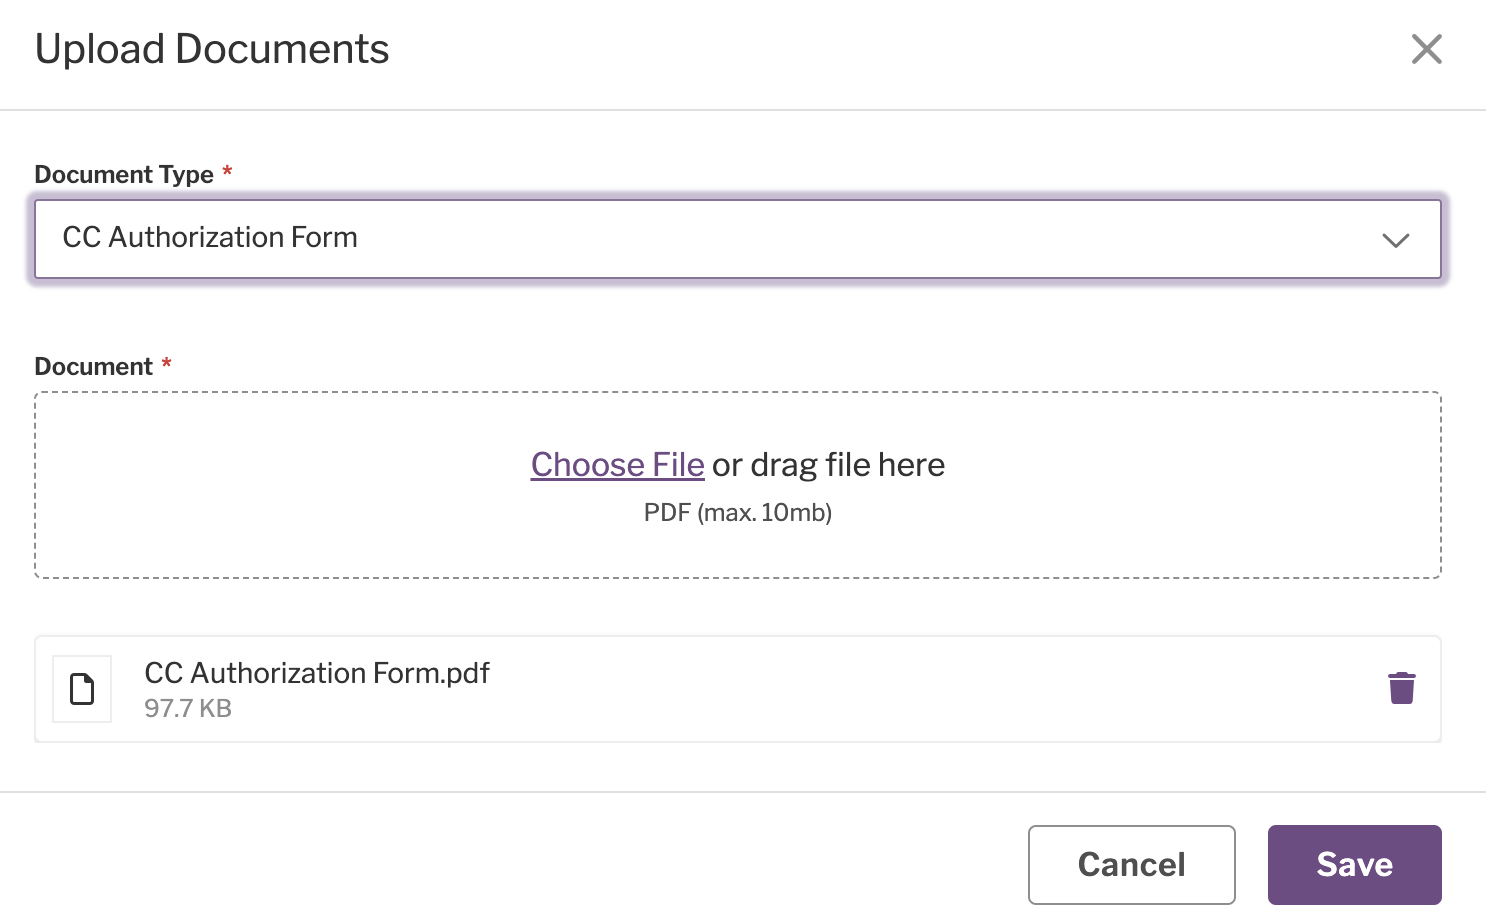Close the Upload Documents dialog
Viewport: 1486px width, 917px height.
pos(1426,49)
